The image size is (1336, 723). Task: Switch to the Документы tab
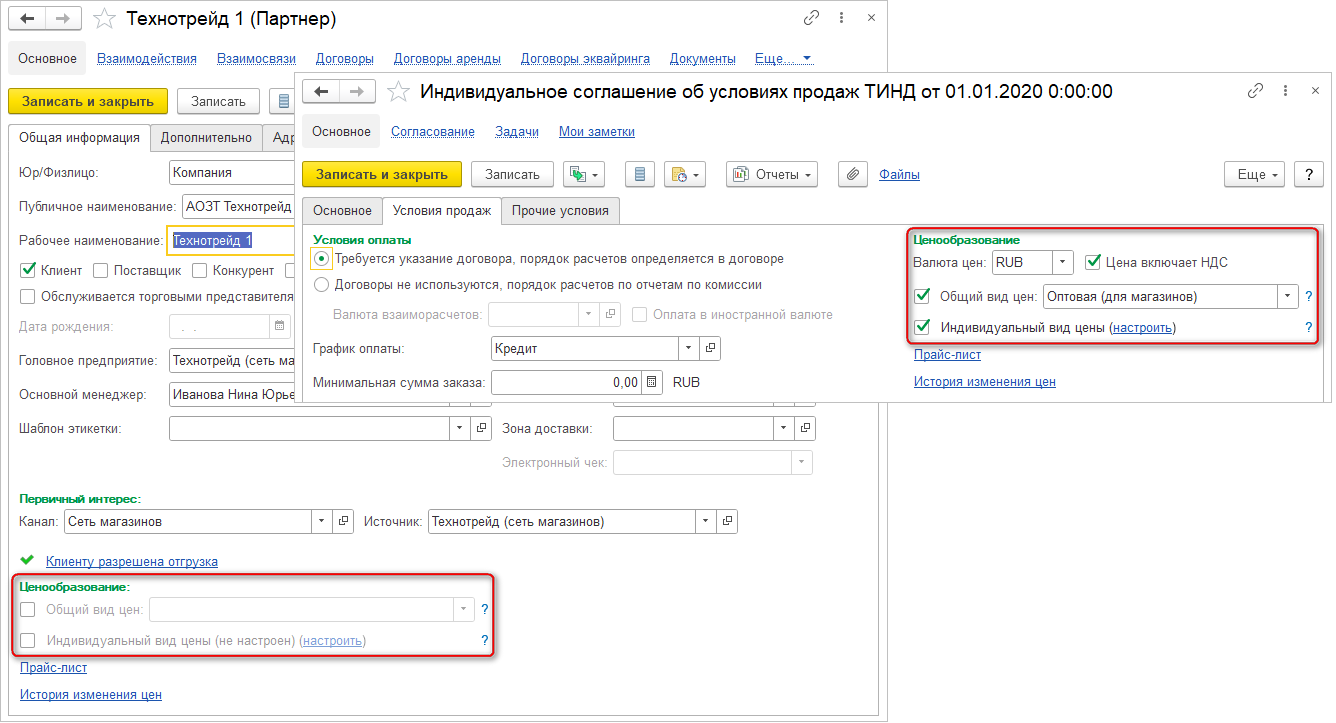tap(703, 58)
